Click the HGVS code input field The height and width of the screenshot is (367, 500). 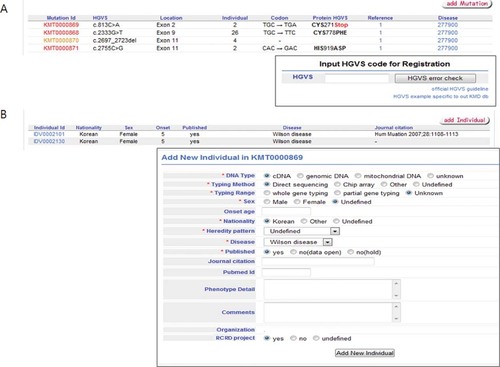pos(357,78)
